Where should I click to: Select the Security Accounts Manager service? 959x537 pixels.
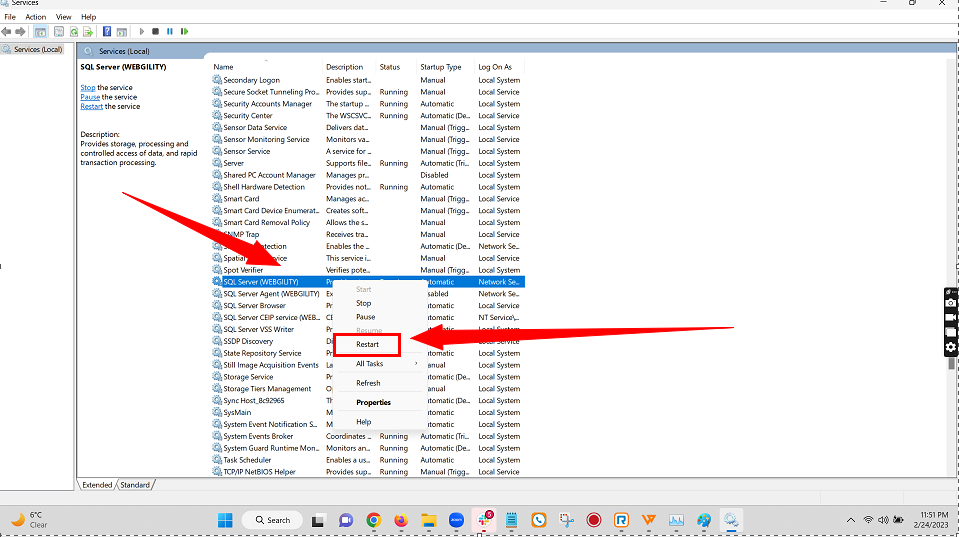pyautogui.click(x=368, y=104)
